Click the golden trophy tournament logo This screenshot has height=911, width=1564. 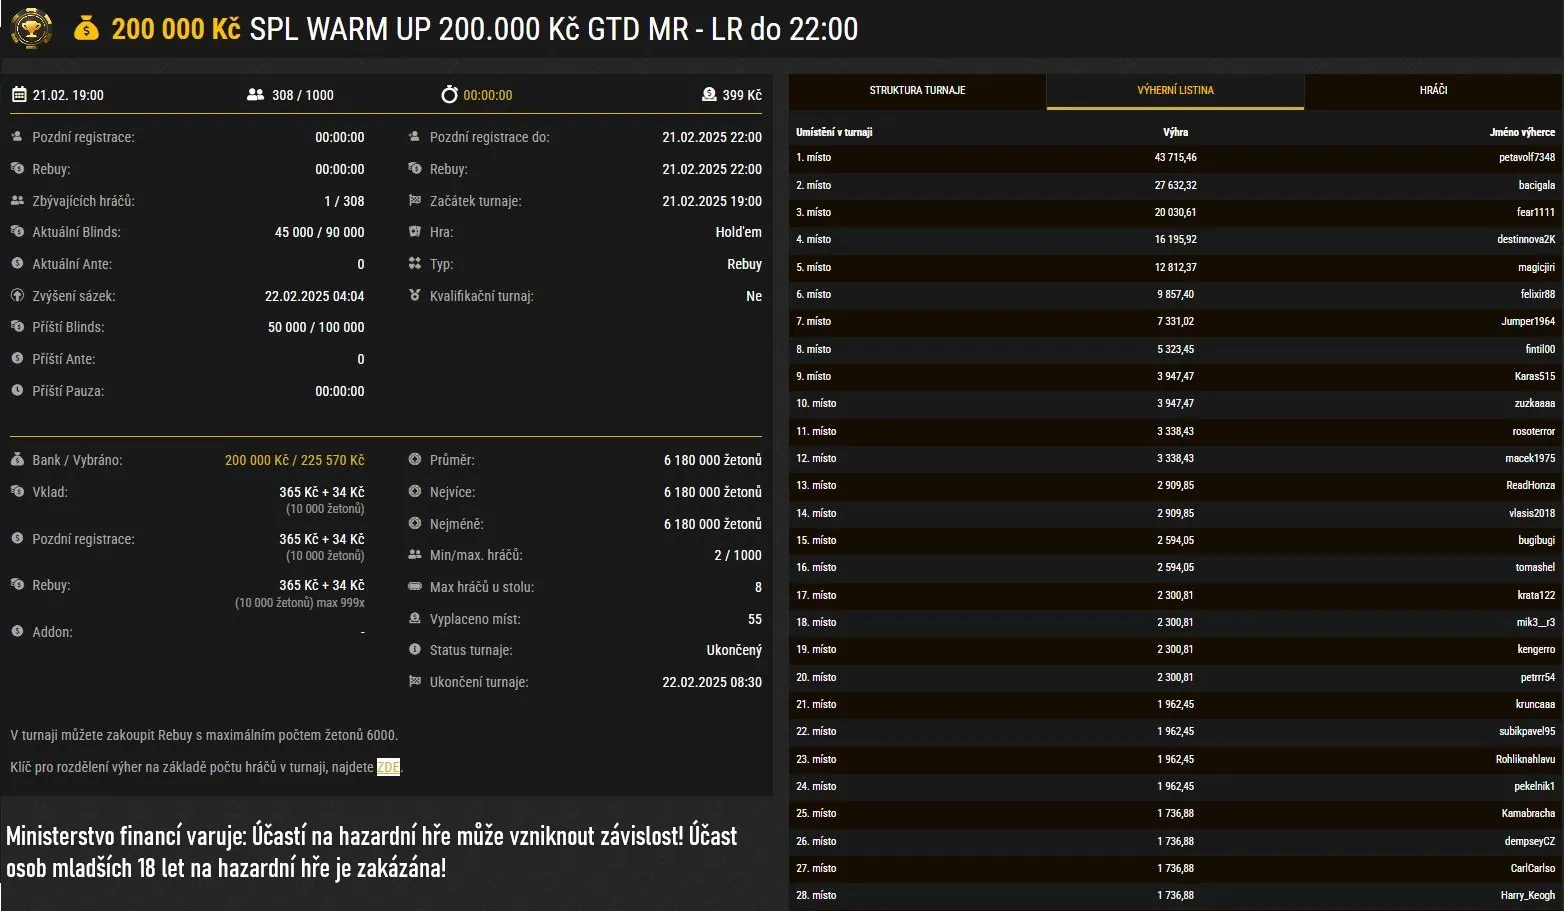click(x=31, y=28)
